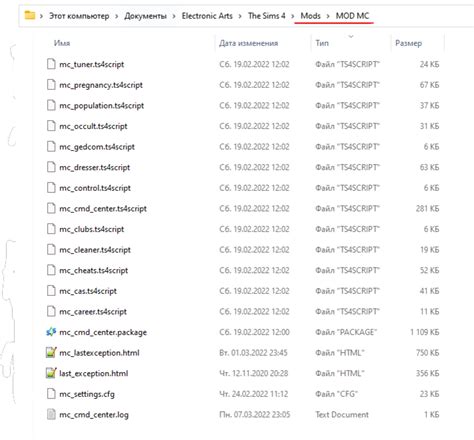The image size is (474, 440).
Task: Select file name mc_lastexception.html
Action: click(99, 353)
